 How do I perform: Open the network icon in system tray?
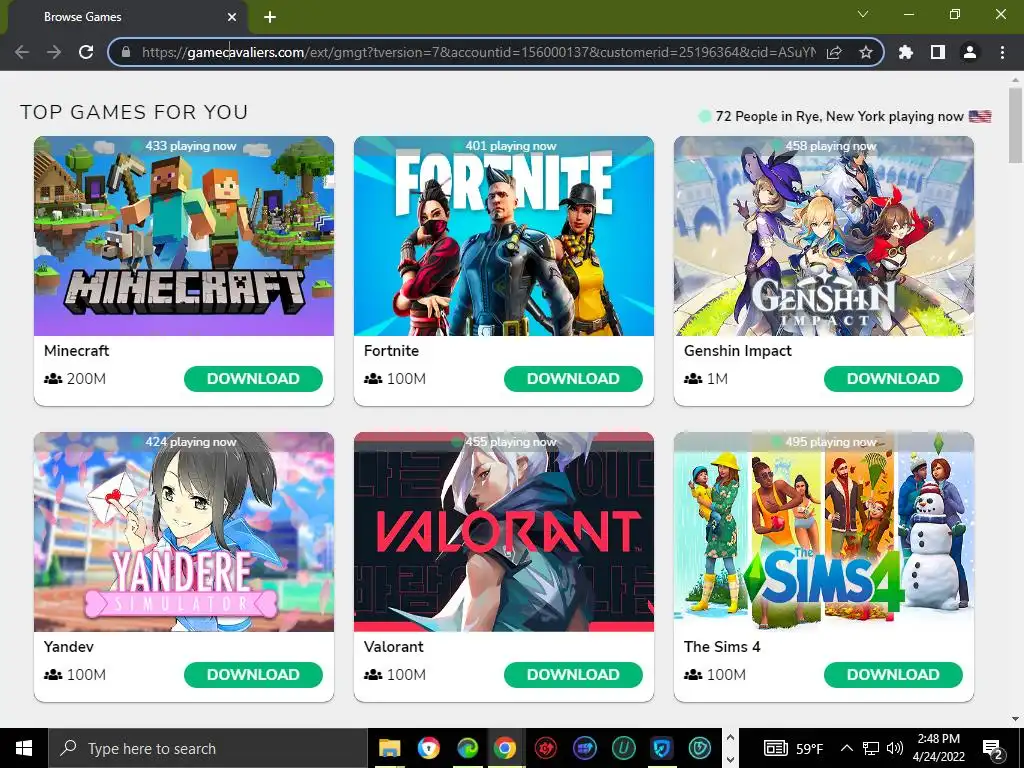point(871,748)
